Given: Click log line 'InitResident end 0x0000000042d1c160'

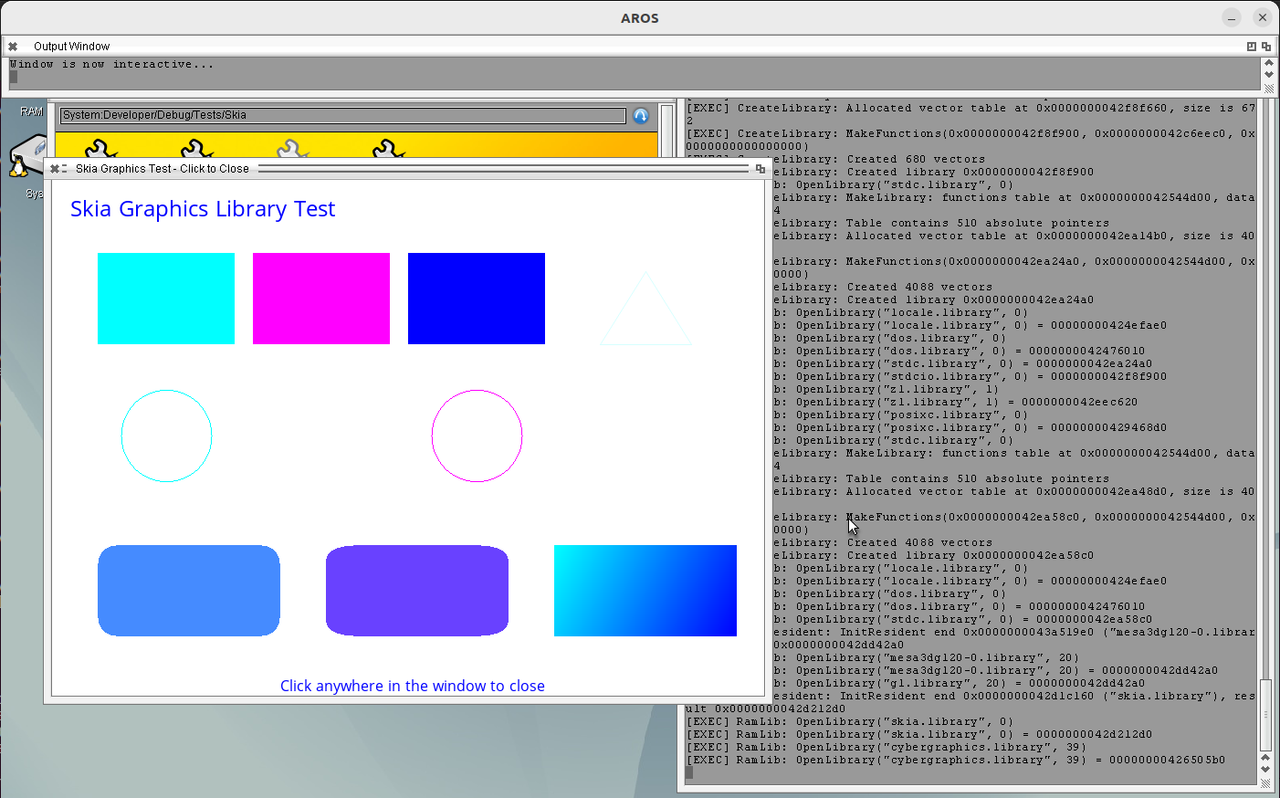Looking at the screenshot, I should tap(1014, 696).
